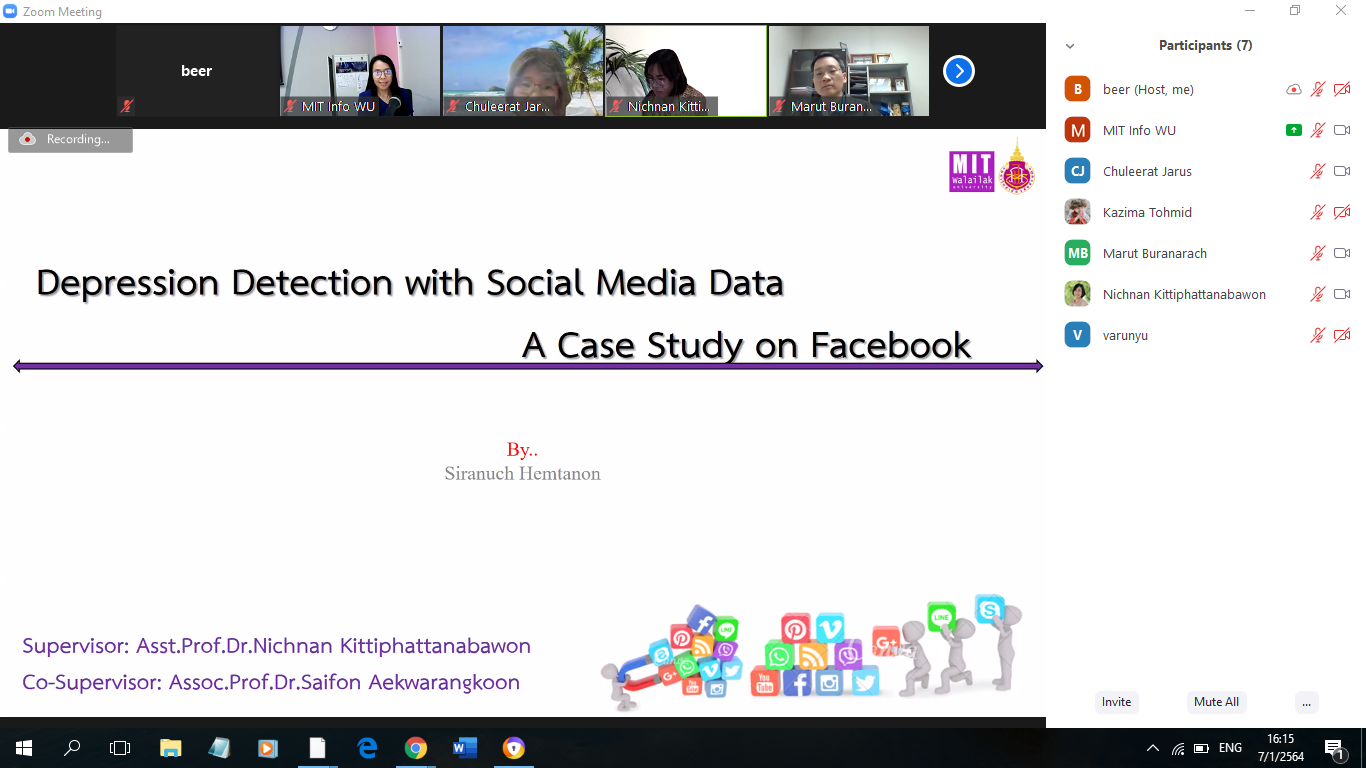Open Microsoft Word from the taskbar
This screenshot has width=1366, height=768.
pos(465,748)
